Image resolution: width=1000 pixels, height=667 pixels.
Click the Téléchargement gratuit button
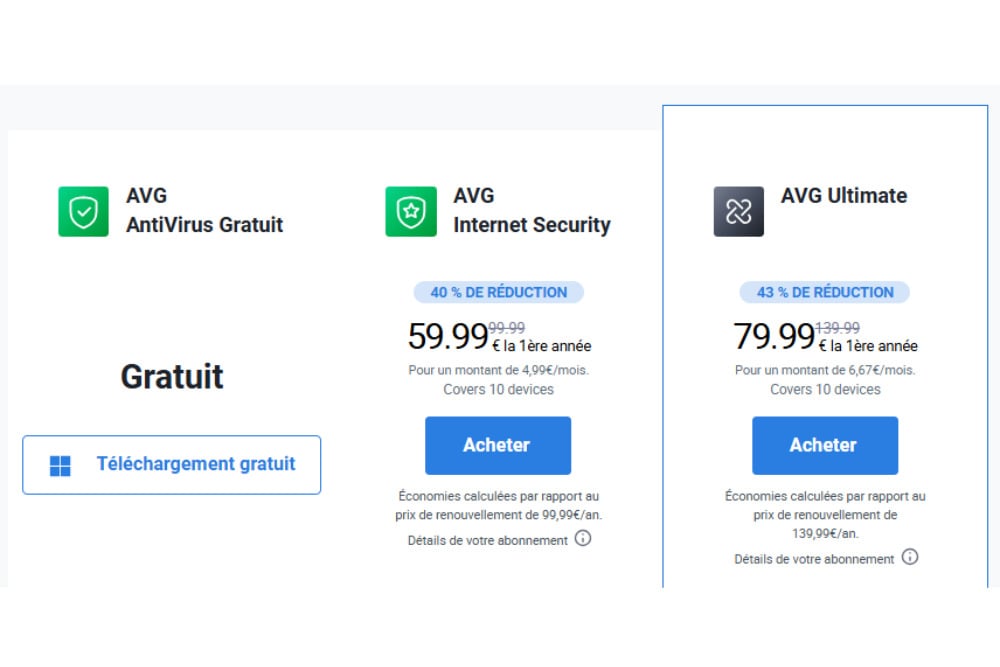pos(172,465)
